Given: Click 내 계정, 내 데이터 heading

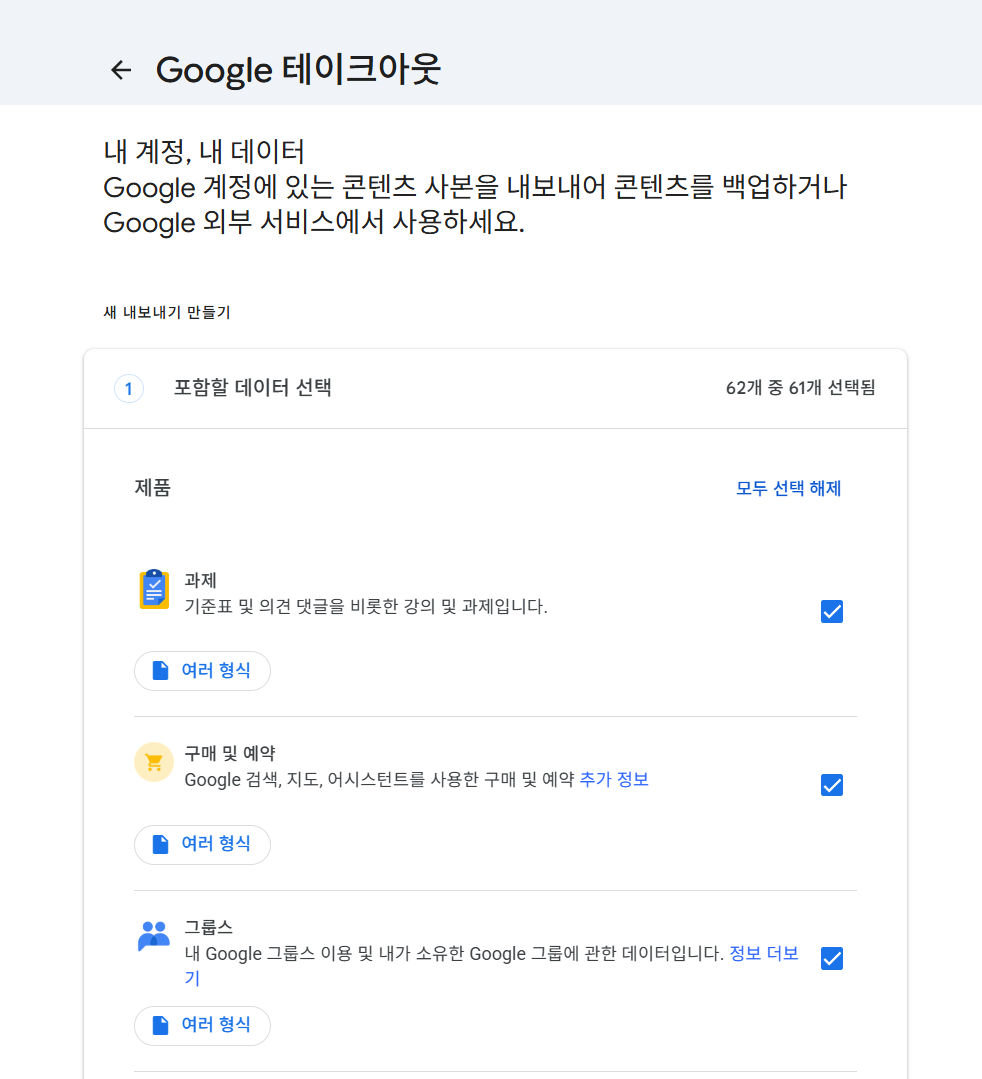Looking at the screenshot, I should [204, 152].
